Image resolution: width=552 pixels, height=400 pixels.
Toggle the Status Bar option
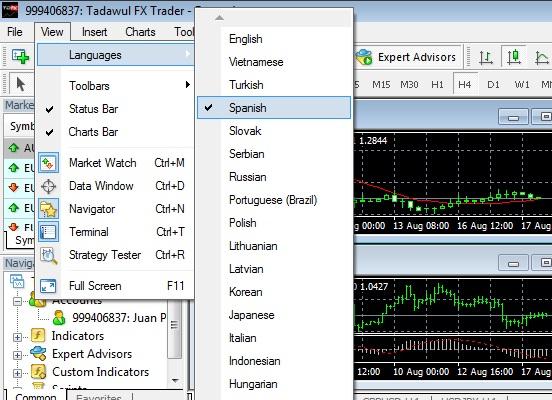115,109
